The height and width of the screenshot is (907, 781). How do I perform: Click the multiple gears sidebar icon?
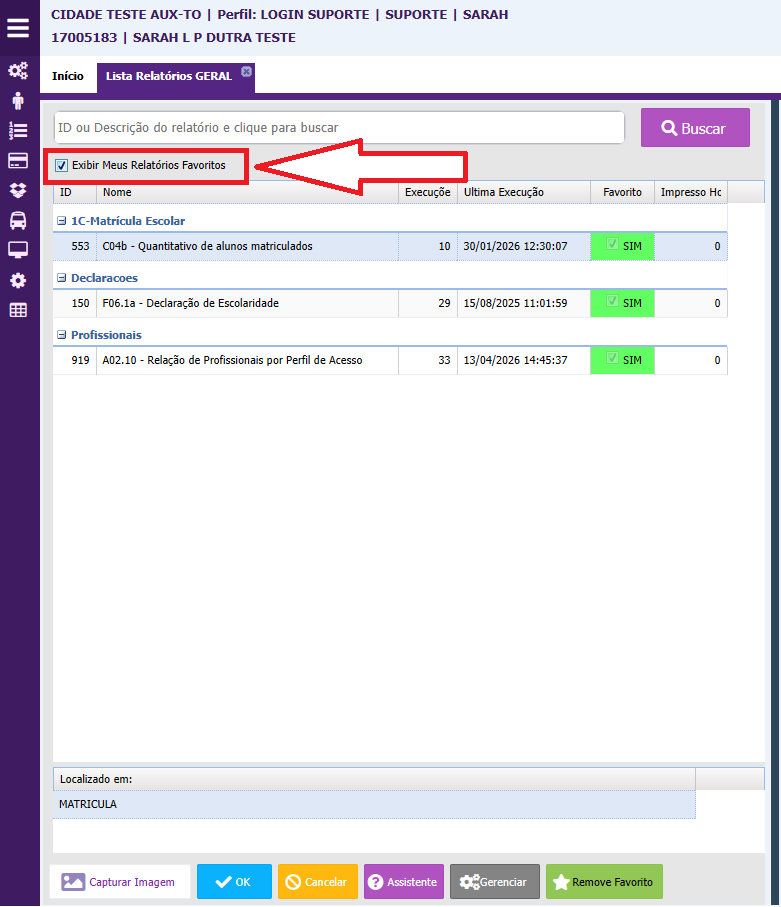[18, 70]
